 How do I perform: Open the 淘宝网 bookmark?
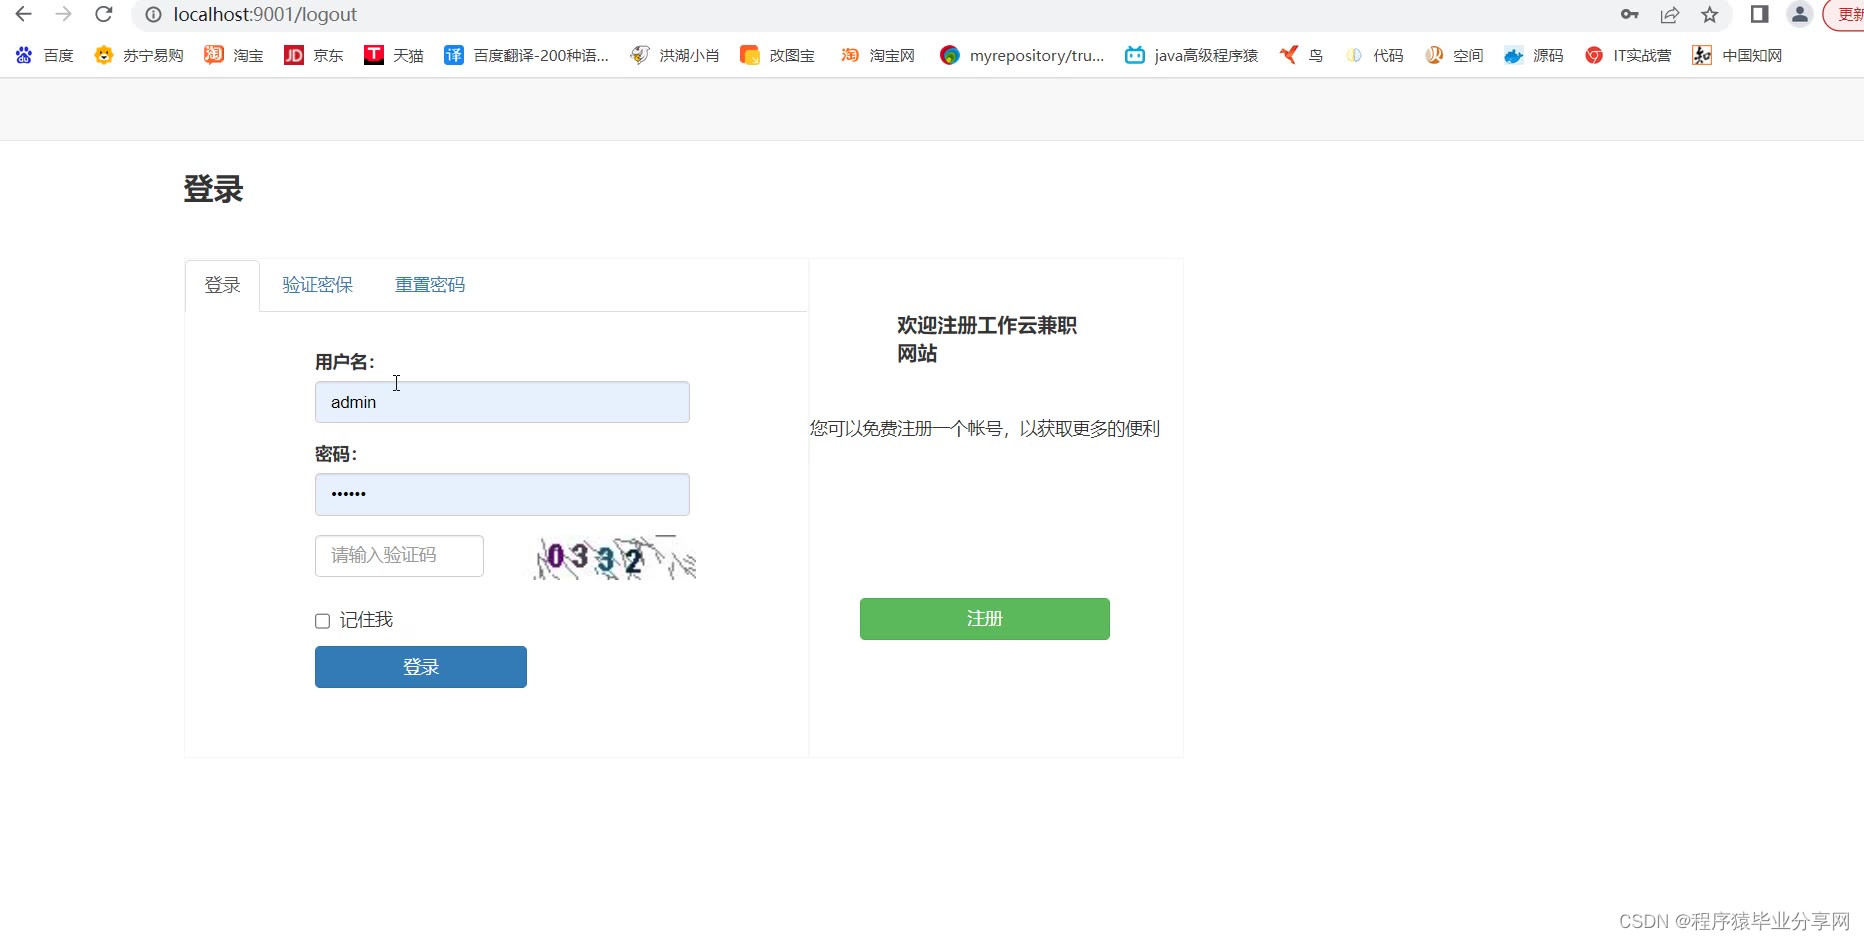click(x=878, y=55)
